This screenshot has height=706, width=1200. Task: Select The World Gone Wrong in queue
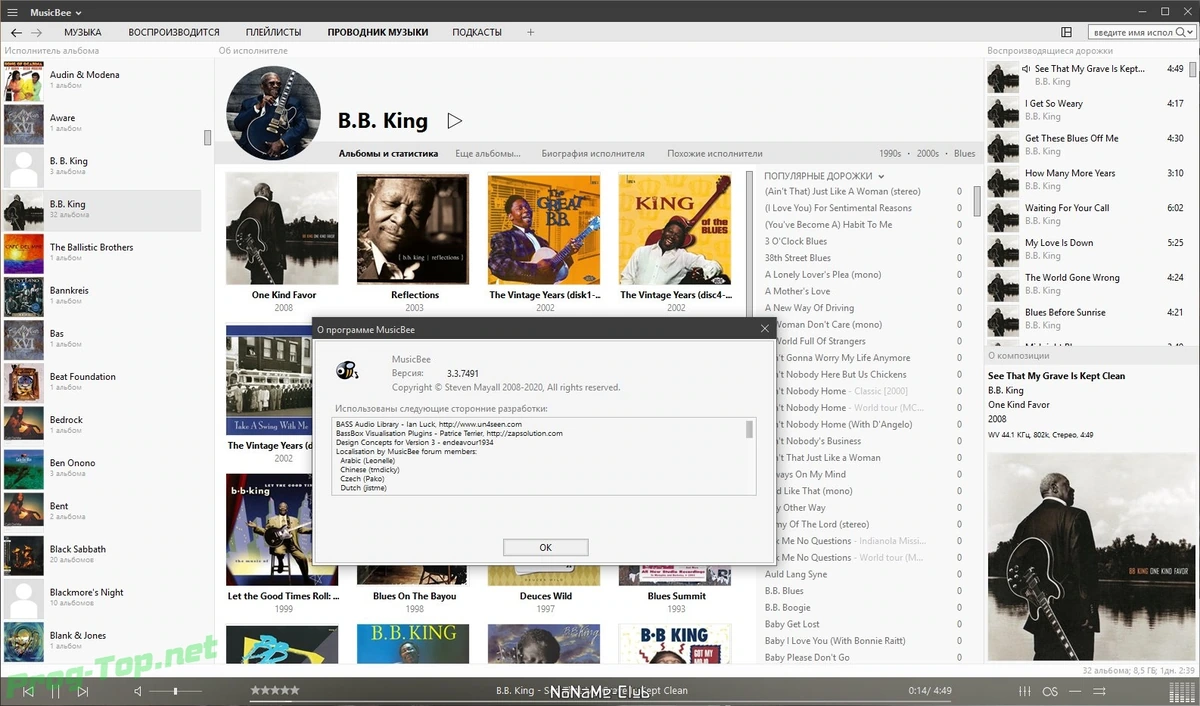click(x=1088, y=284)
